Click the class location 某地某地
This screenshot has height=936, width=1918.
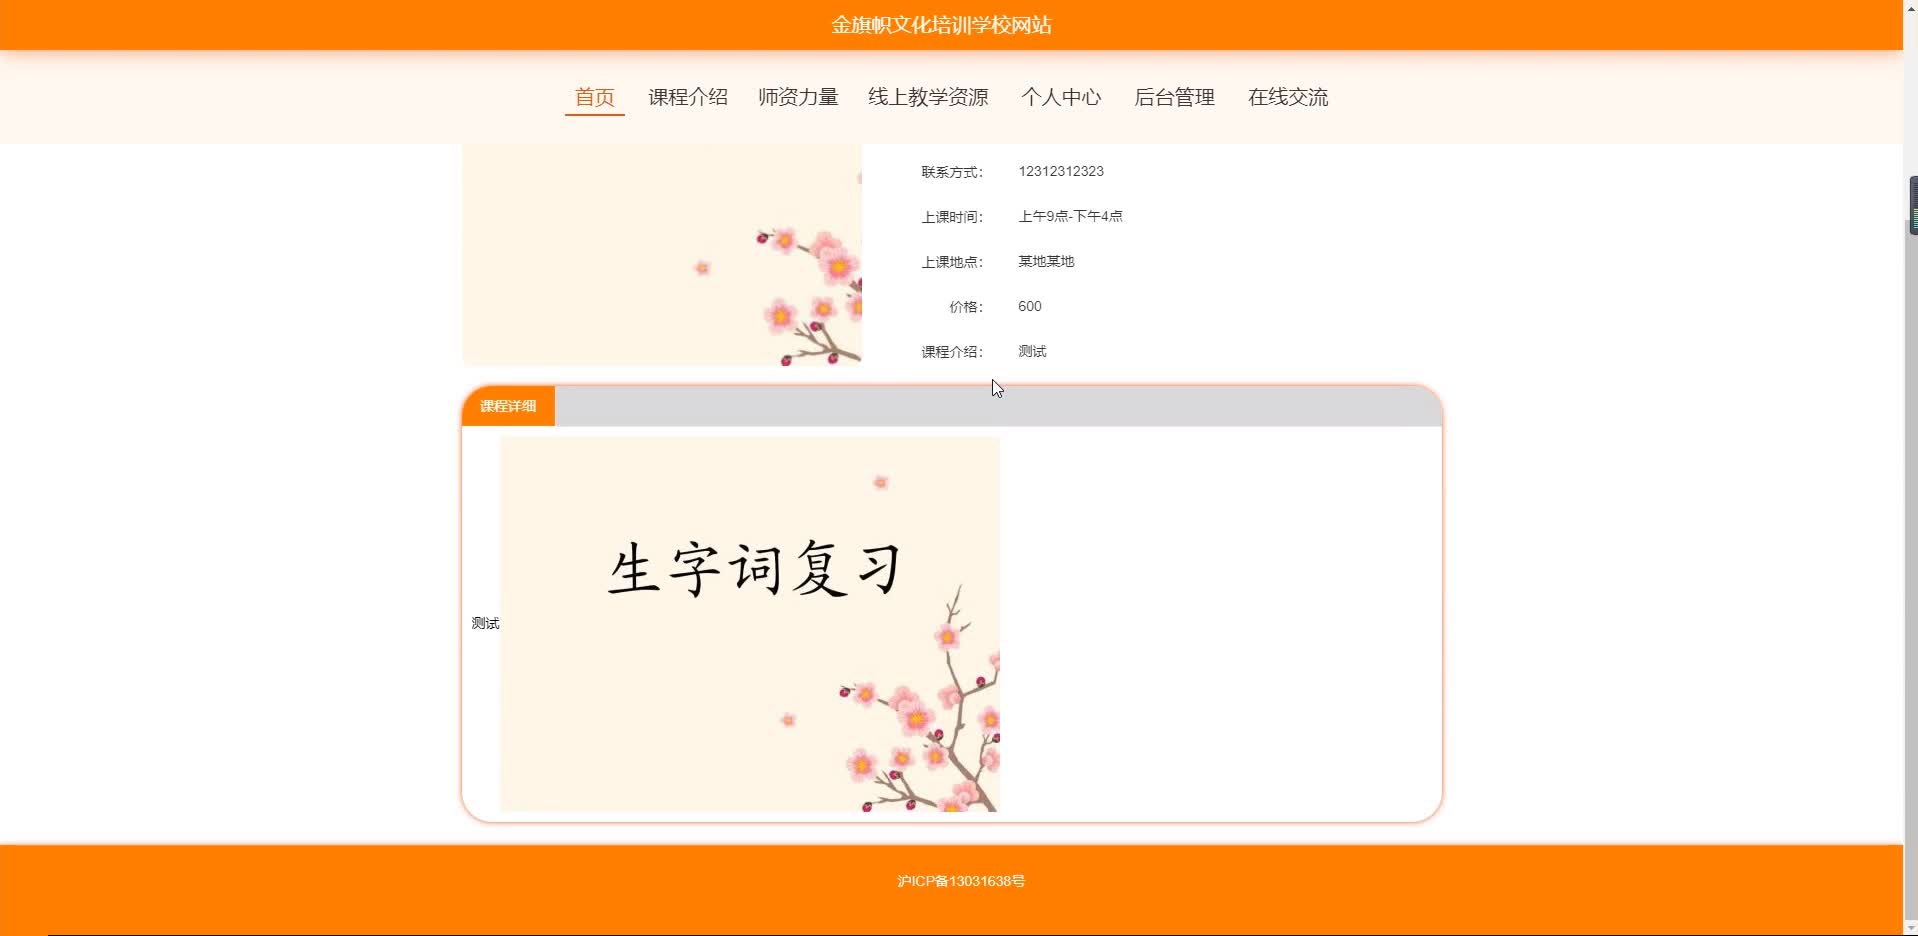[x=1045, y=261]
